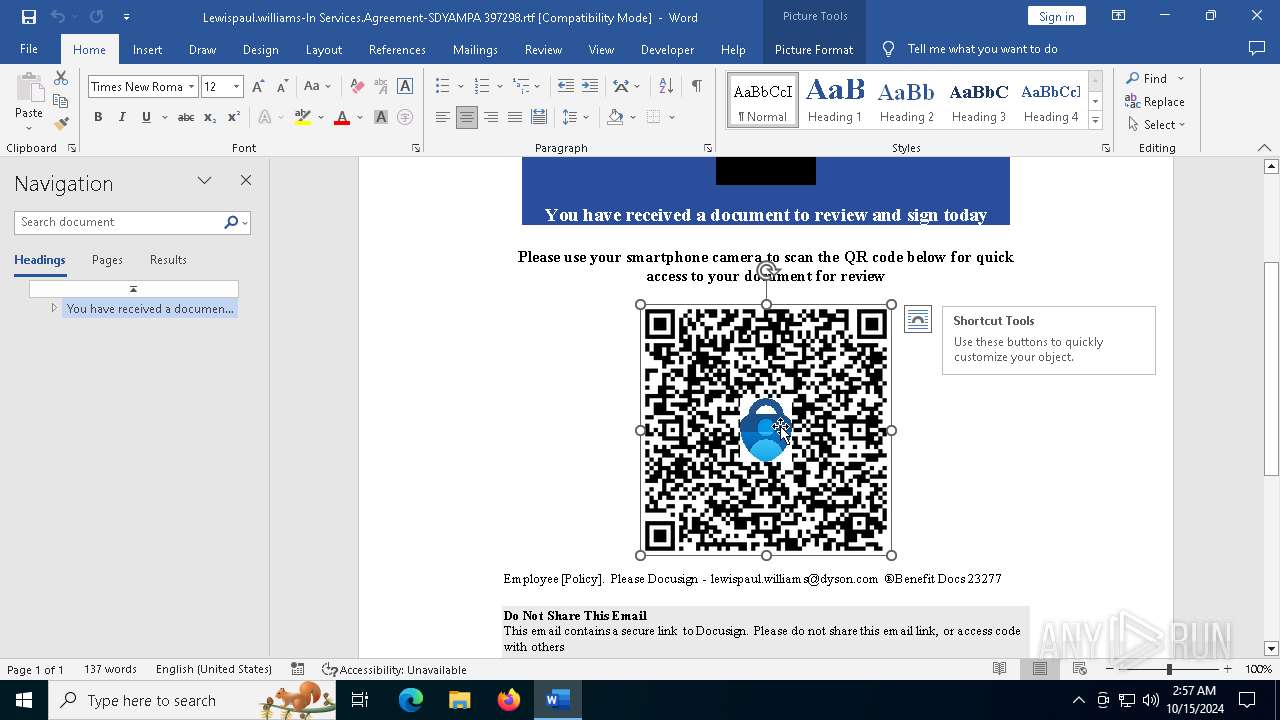Viewport: 1280px width, 720px height.
Task: Open Task View on taskbar
Action: [x=361, y=700]
